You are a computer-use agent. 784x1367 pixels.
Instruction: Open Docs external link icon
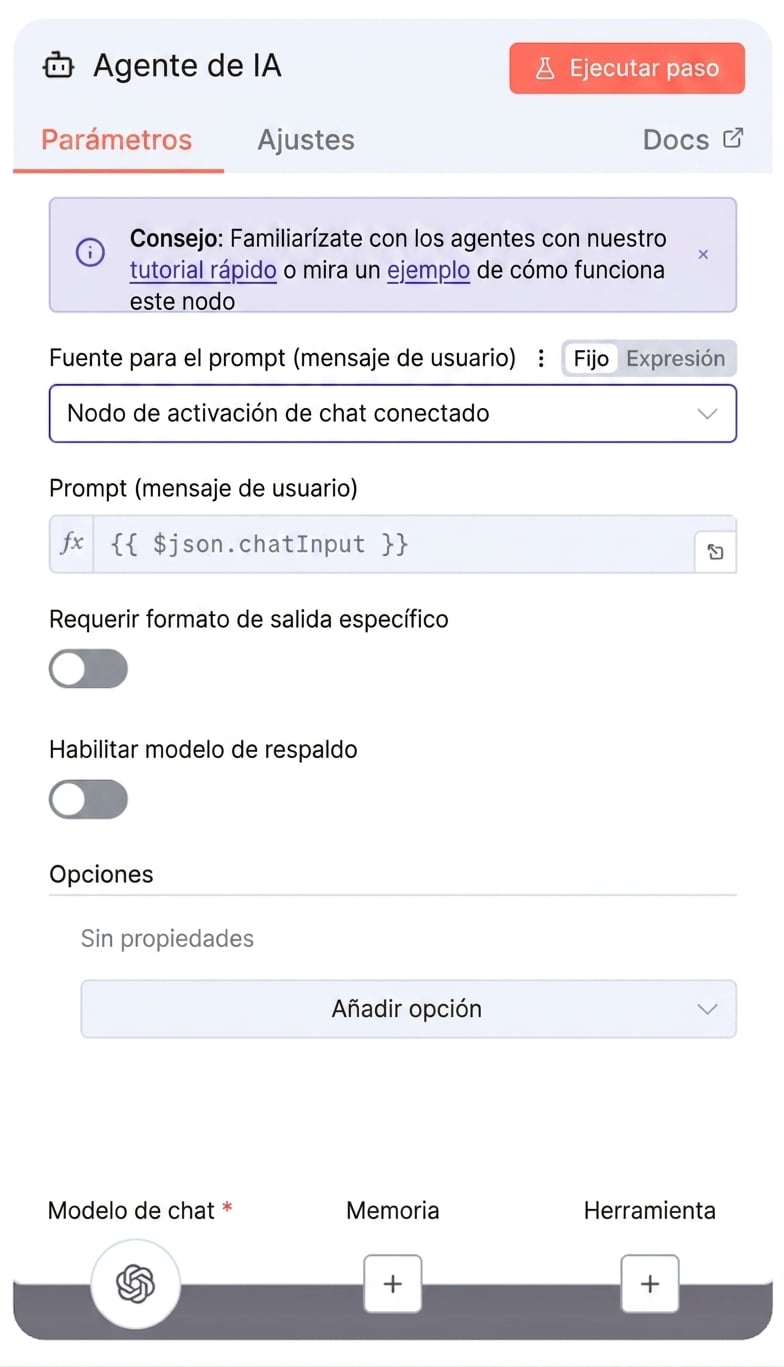pyautogui.click(x=733, y=138)
